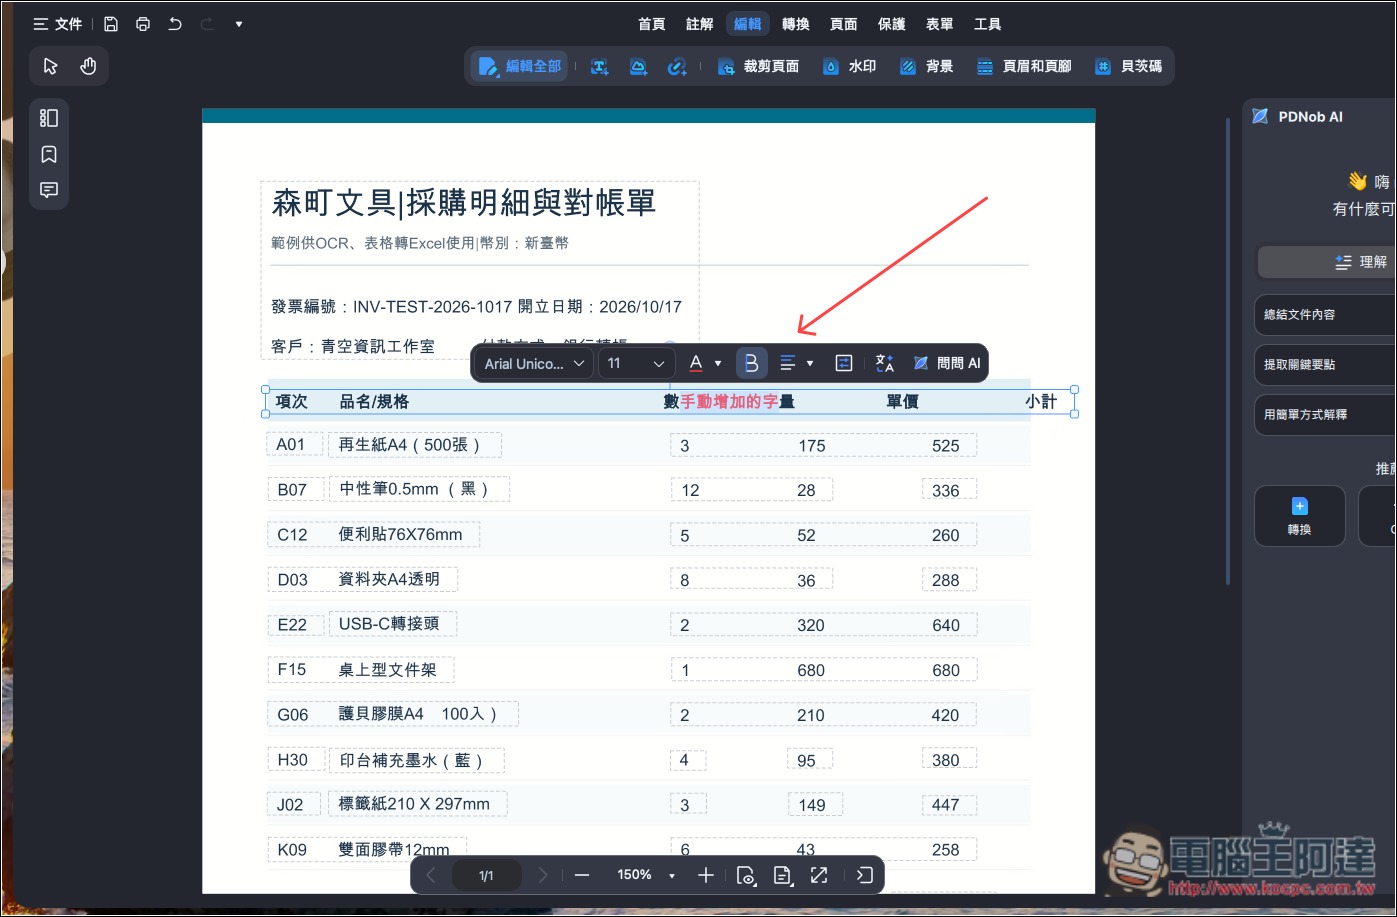Open the font family dropdown Arial Unico...

pos(534,364)
